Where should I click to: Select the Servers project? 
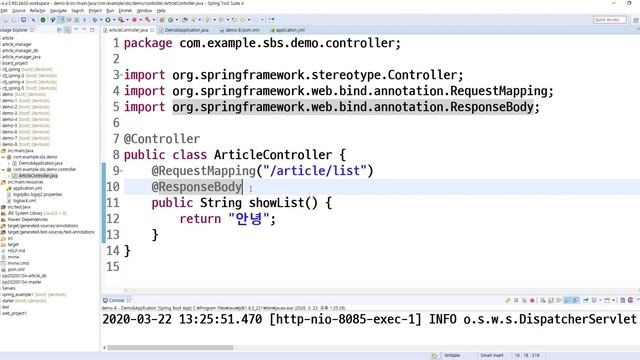(9, 288)
